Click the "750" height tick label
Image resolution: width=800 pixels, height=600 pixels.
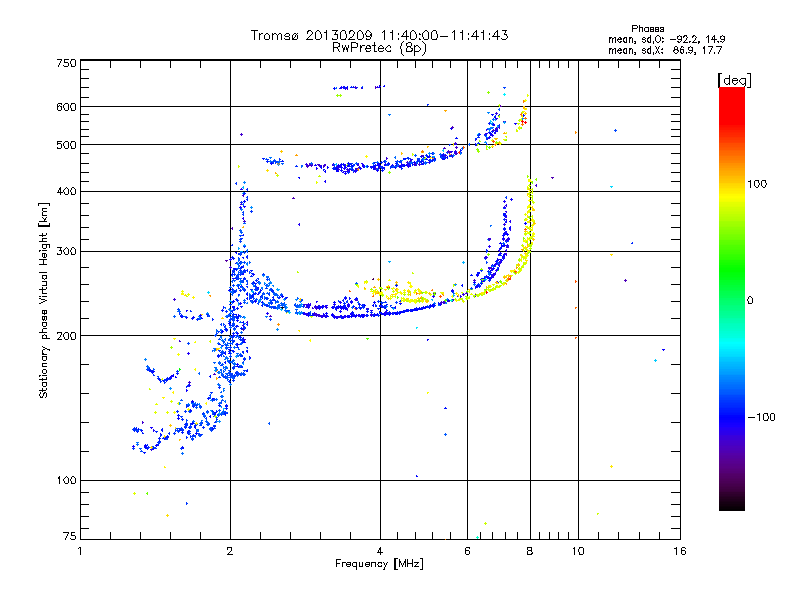(66, 63)
